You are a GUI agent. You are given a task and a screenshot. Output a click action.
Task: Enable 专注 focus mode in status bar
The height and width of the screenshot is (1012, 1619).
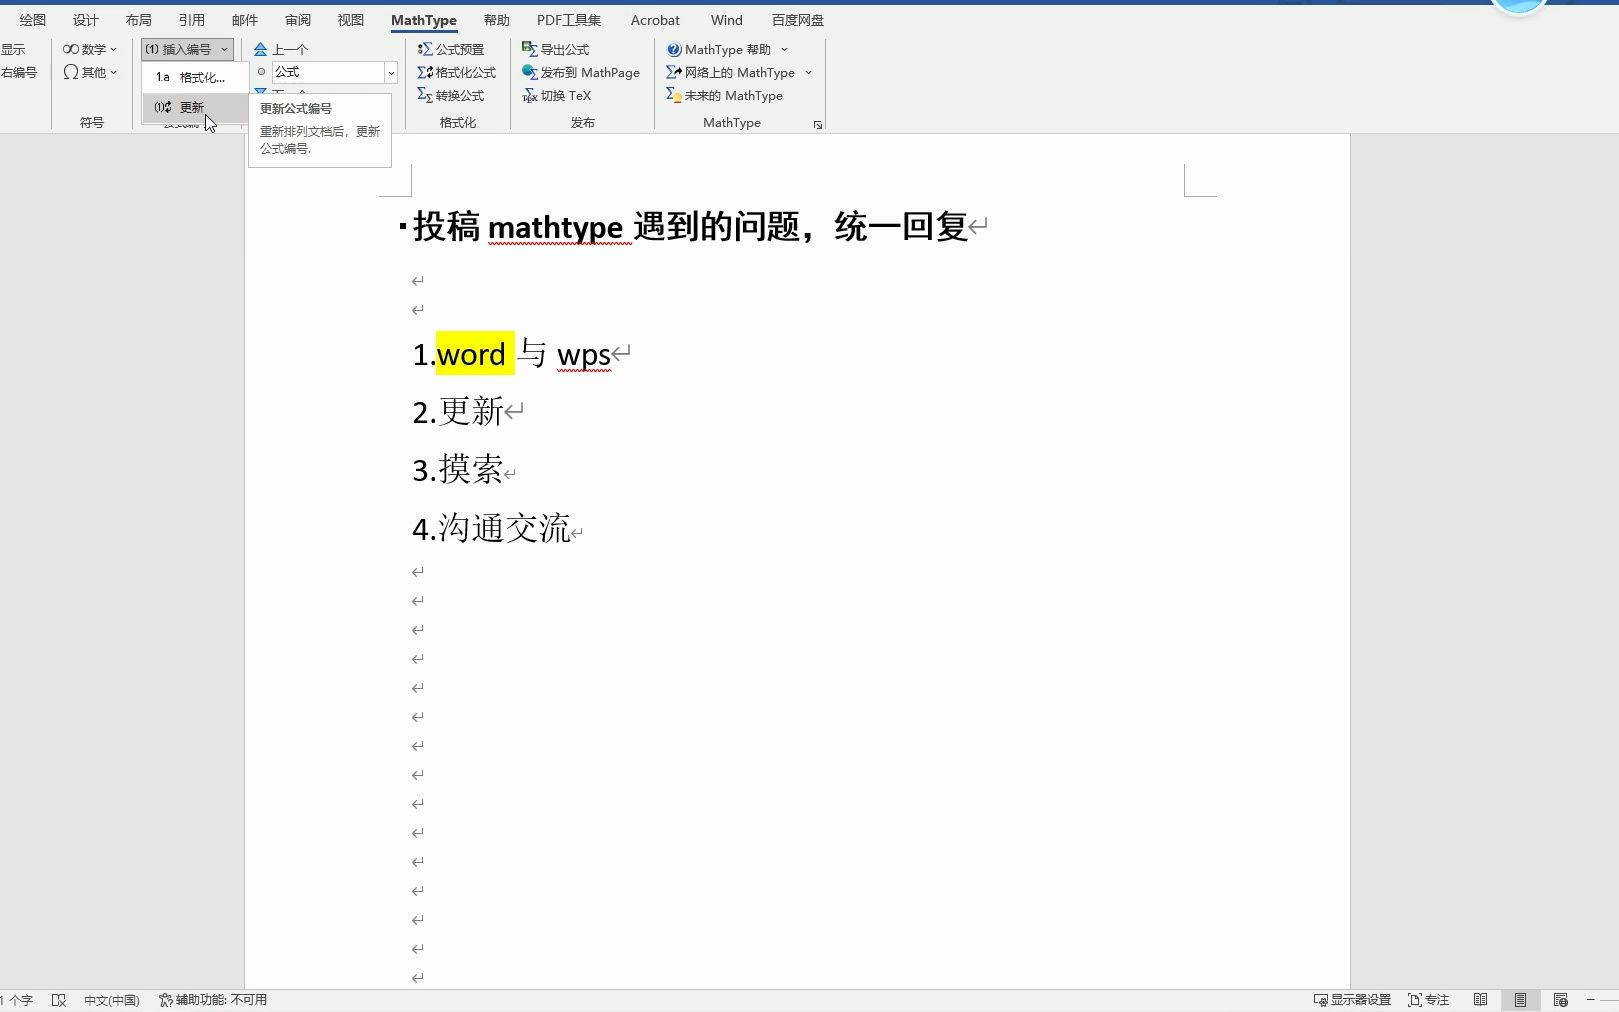click(x=1428, y=1000)
